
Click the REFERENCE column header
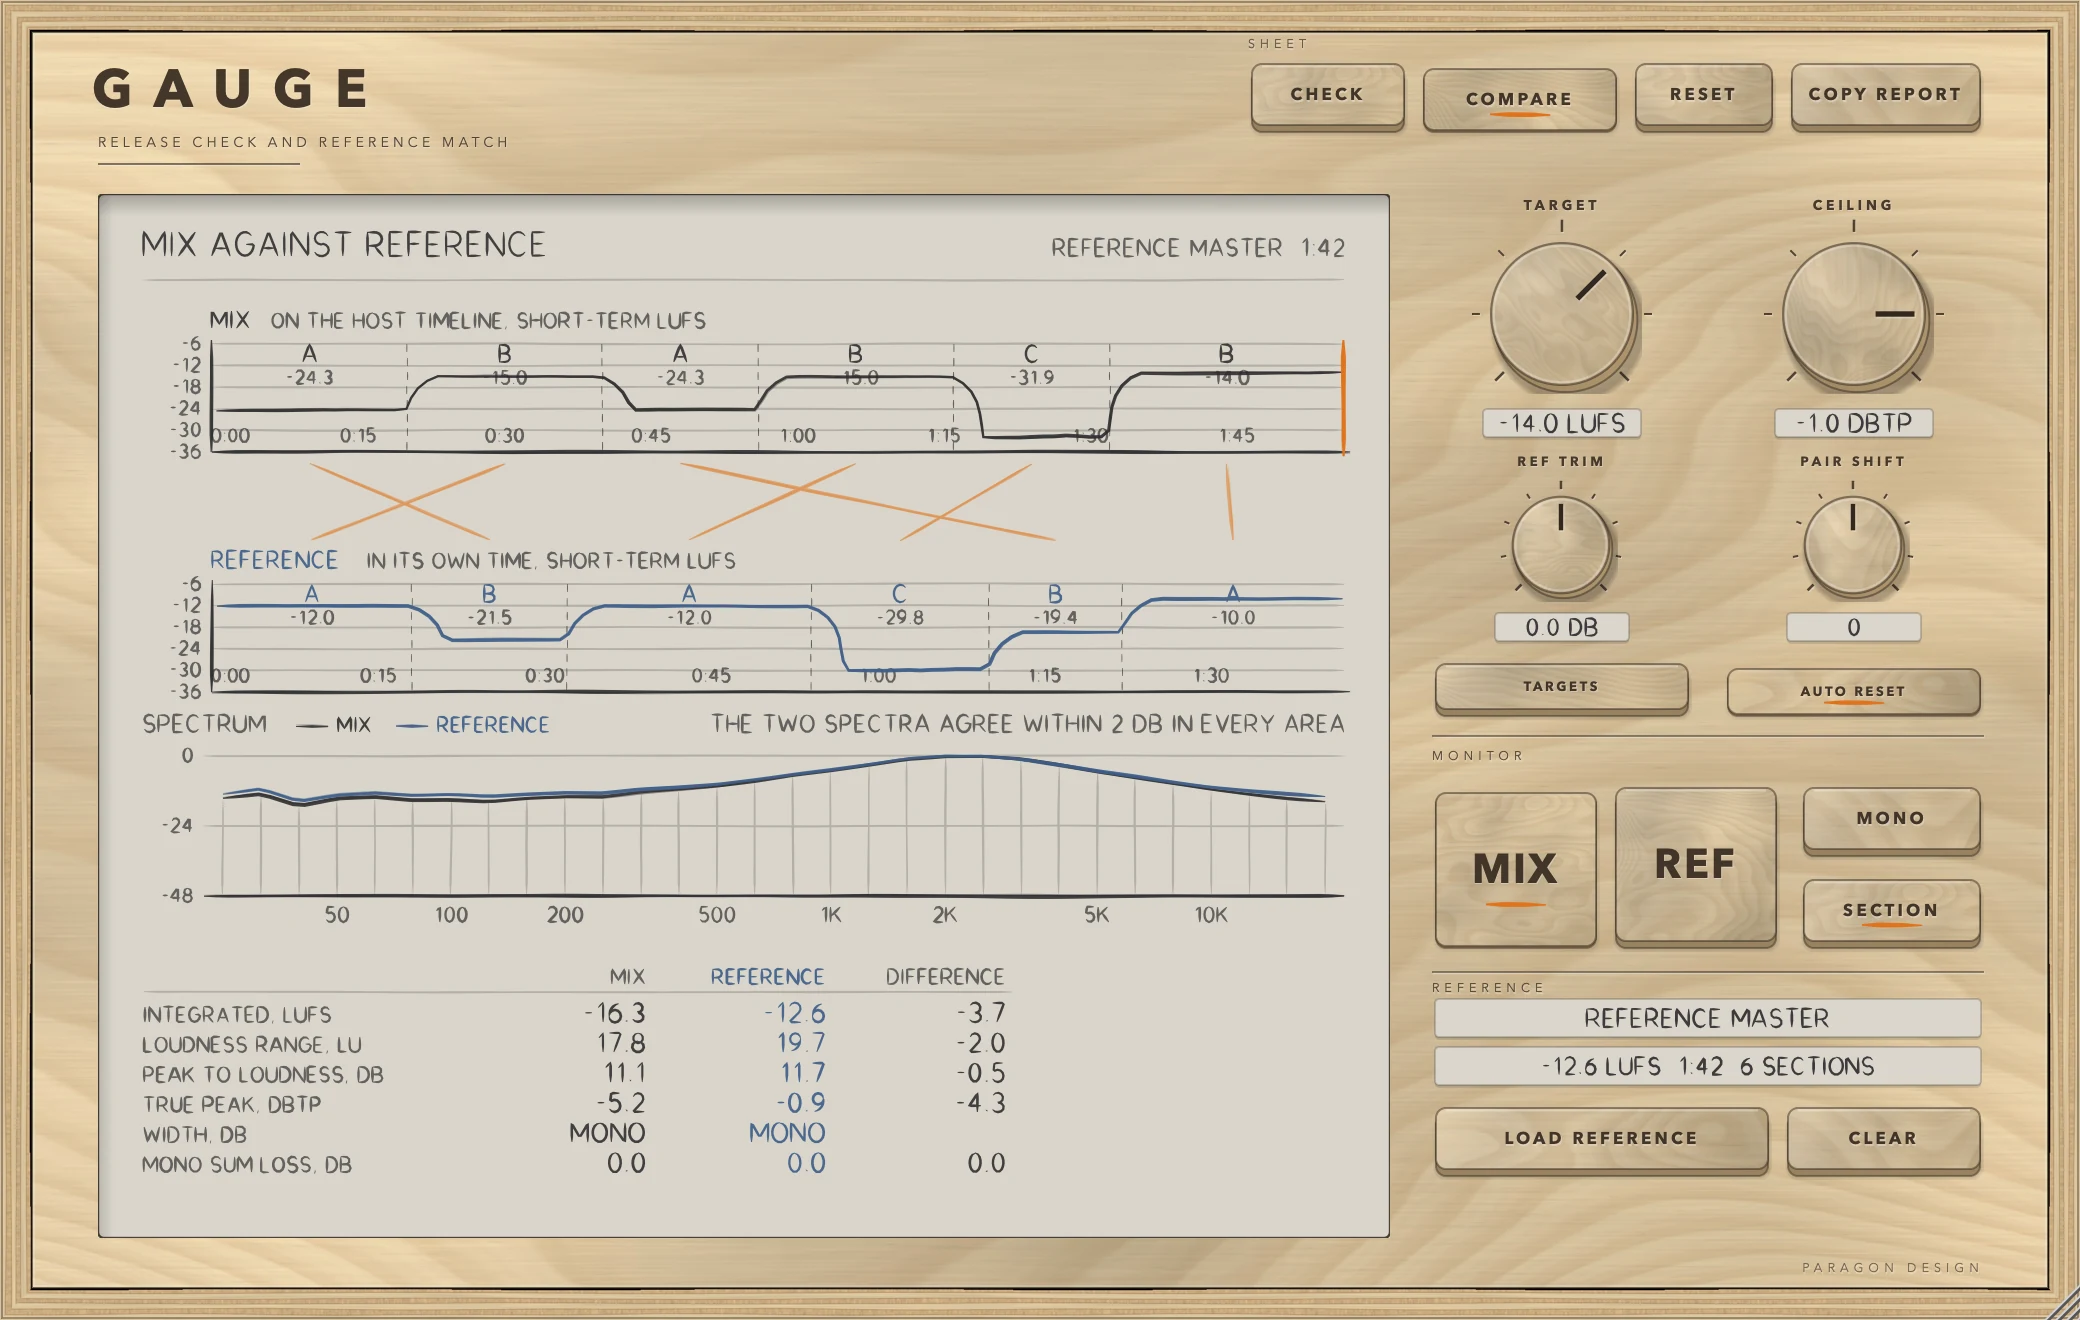point(767,977)
